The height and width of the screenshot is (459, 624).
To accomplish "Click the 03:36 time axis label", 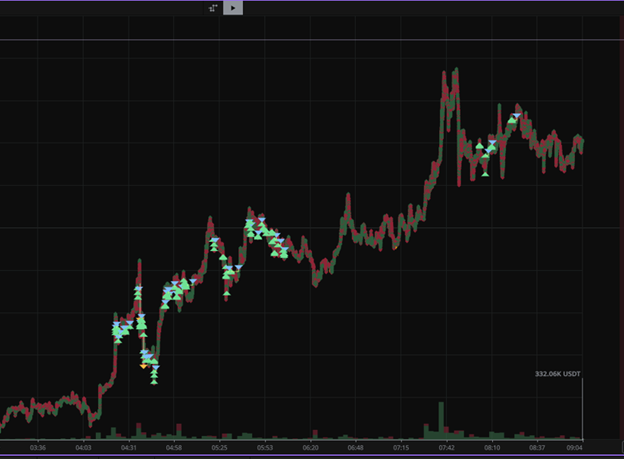I will click(38, 448).
